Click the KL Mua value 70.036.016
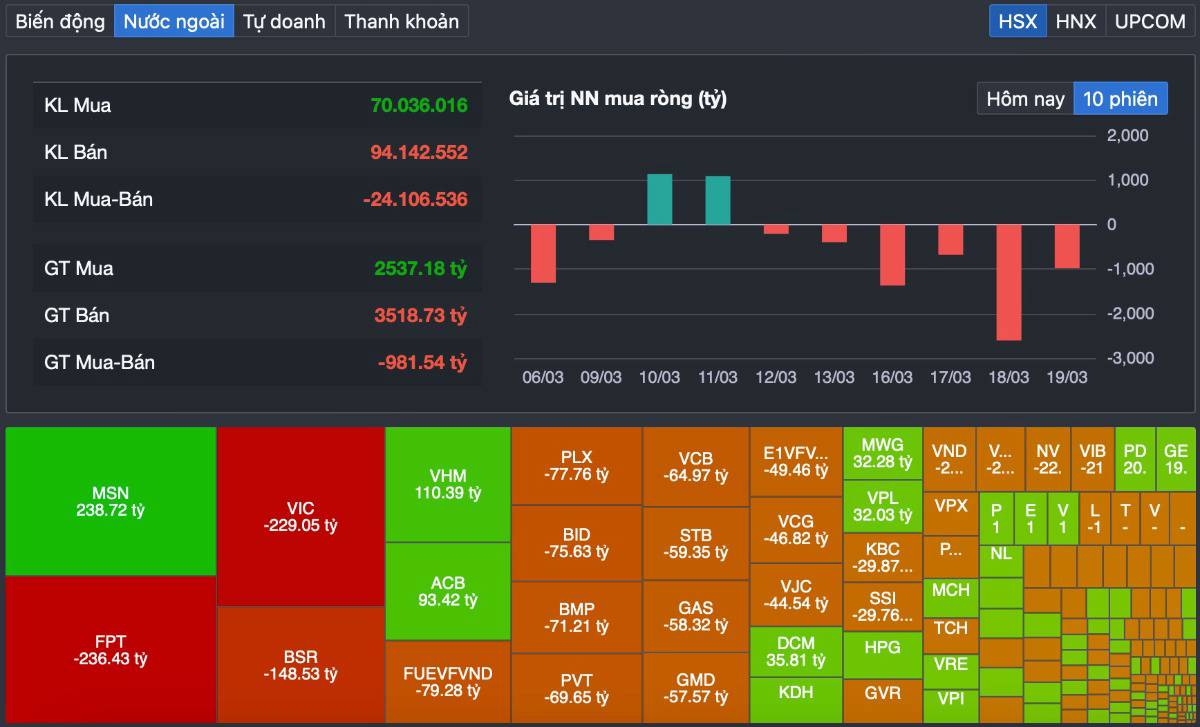This screenshot has width=1200, height=727. pyautogui.click(x=419, y=105)
